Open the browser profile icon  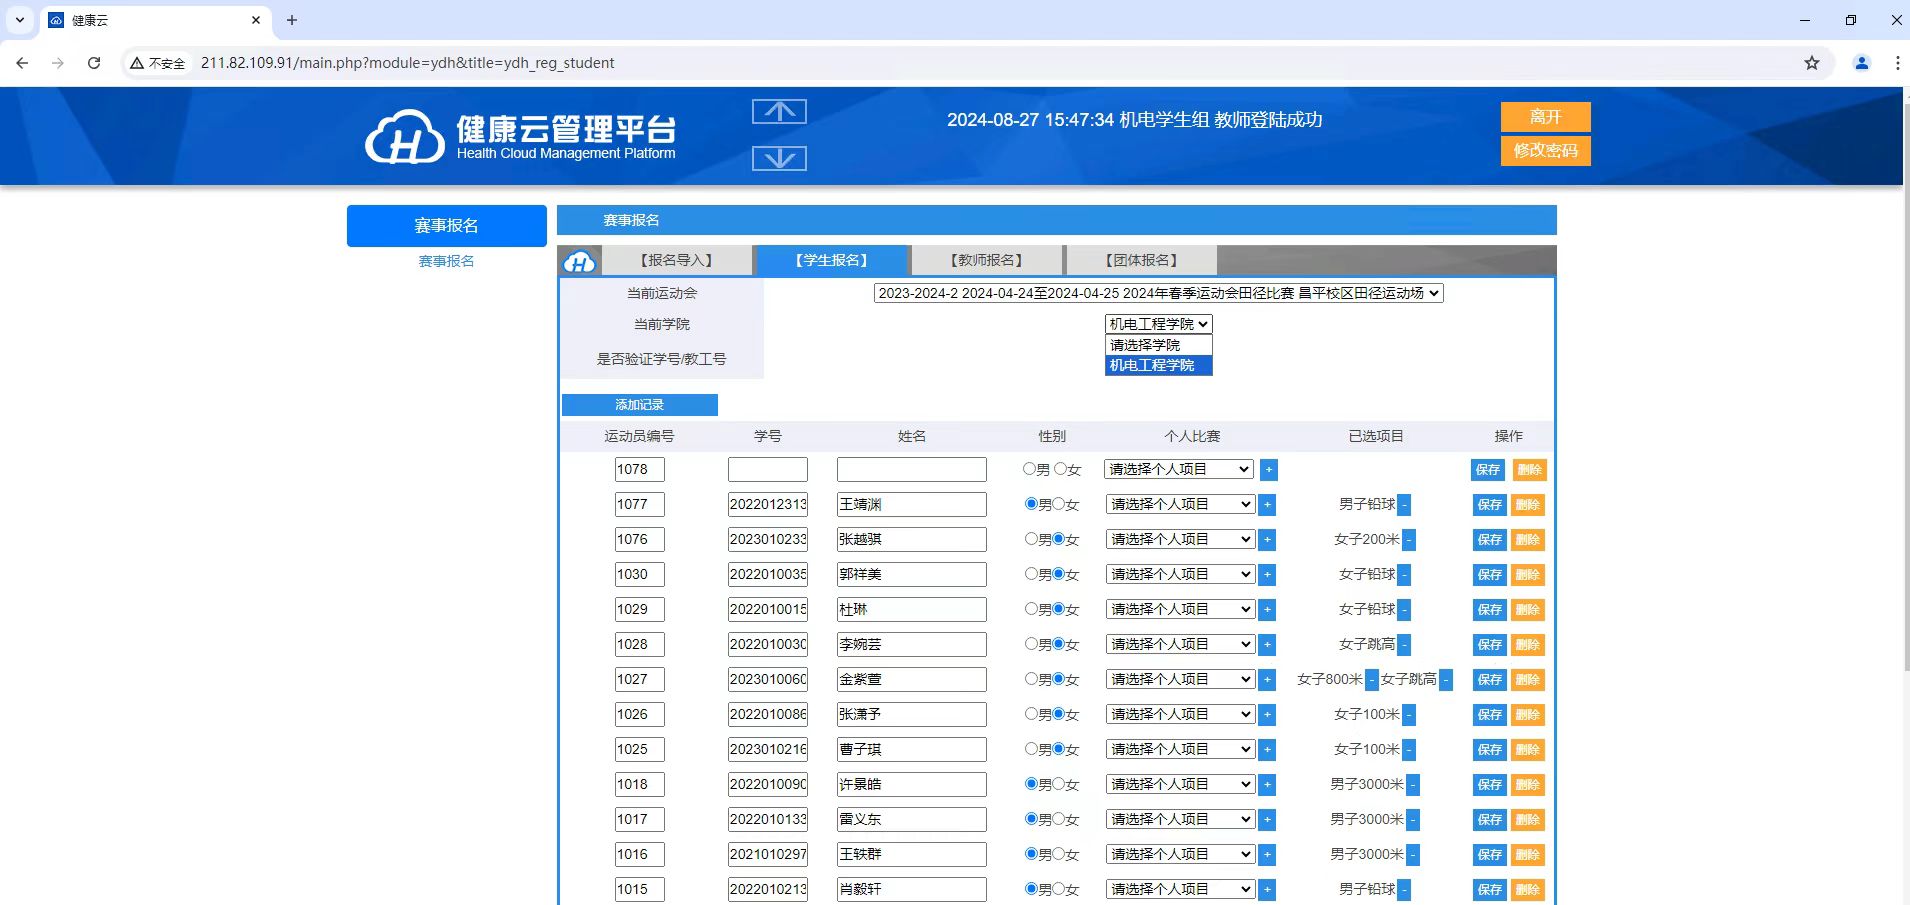(x=1861, y=63)
